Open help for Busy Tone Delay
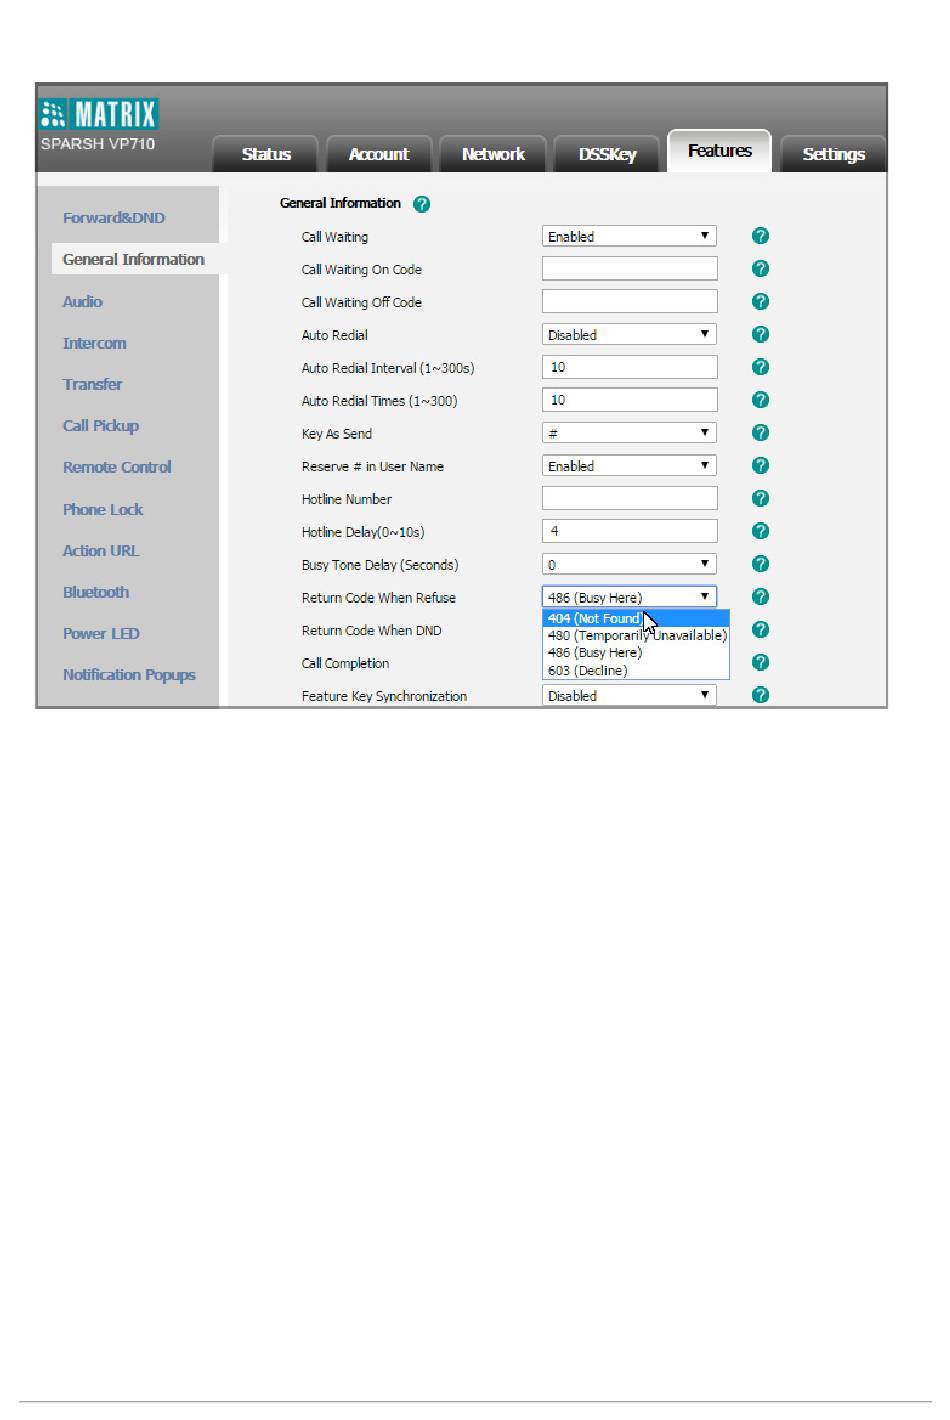The image size is (950, 1420). [760, 564]
